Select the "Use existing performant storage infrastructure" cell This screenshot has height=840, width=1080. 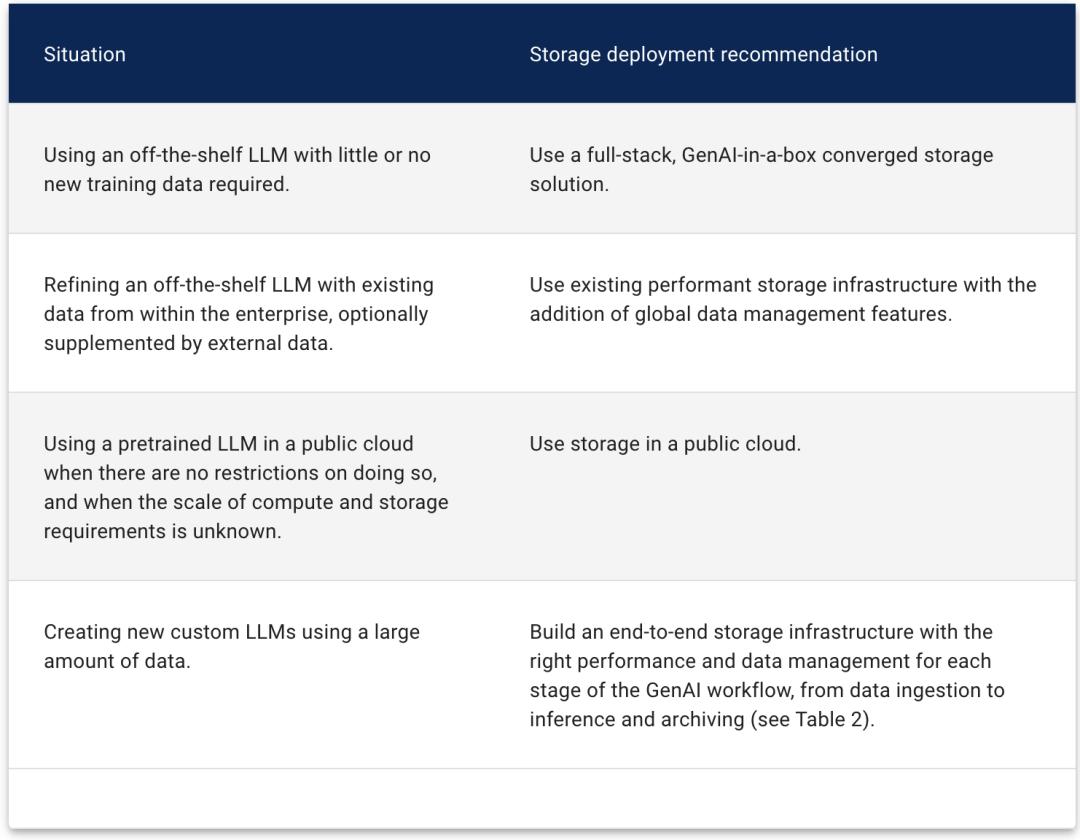pyautogui.click(x=783, y=299)
